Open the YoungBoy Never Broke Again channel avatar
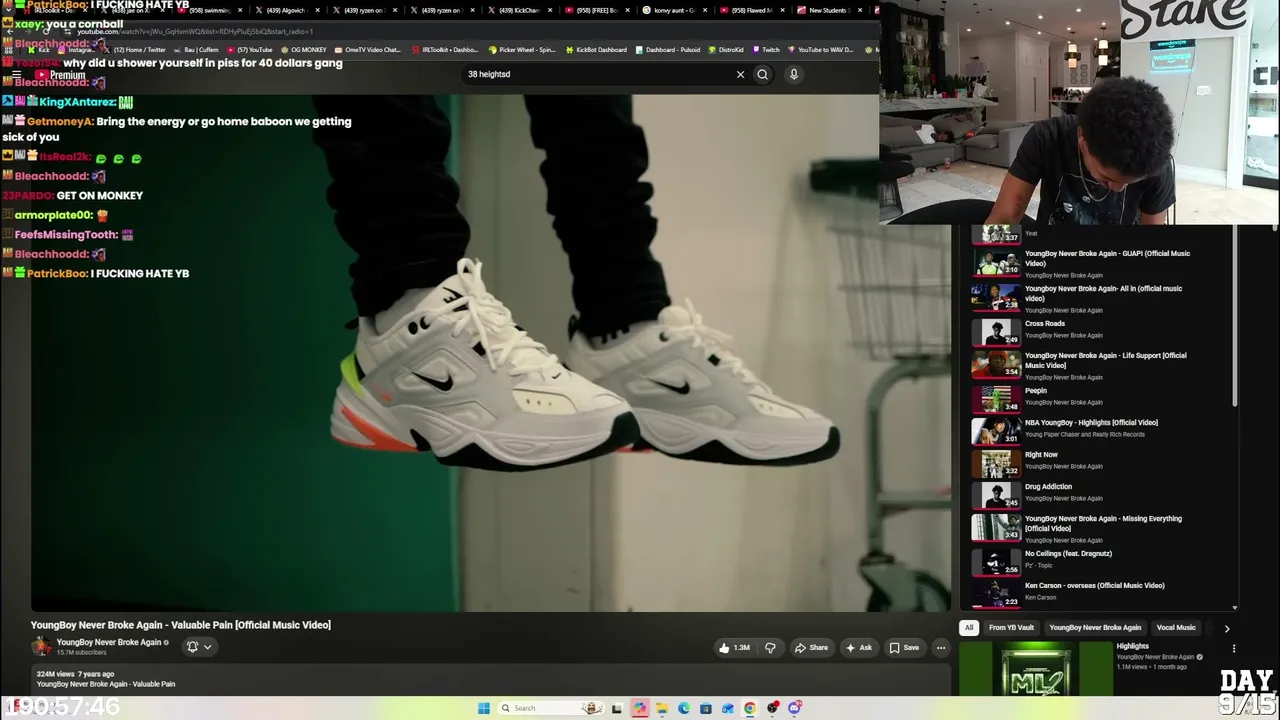 [x=41, y=646]
